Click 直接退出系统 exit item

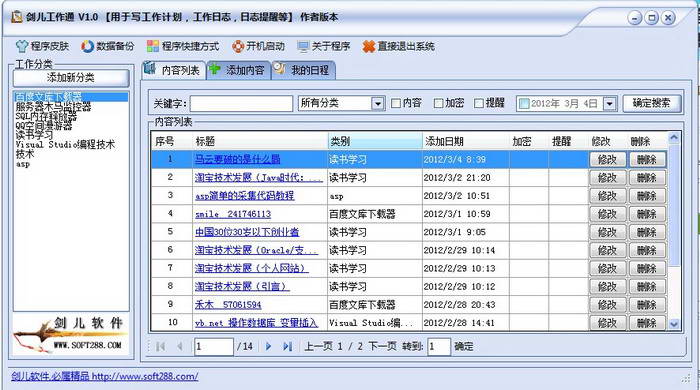399,46
